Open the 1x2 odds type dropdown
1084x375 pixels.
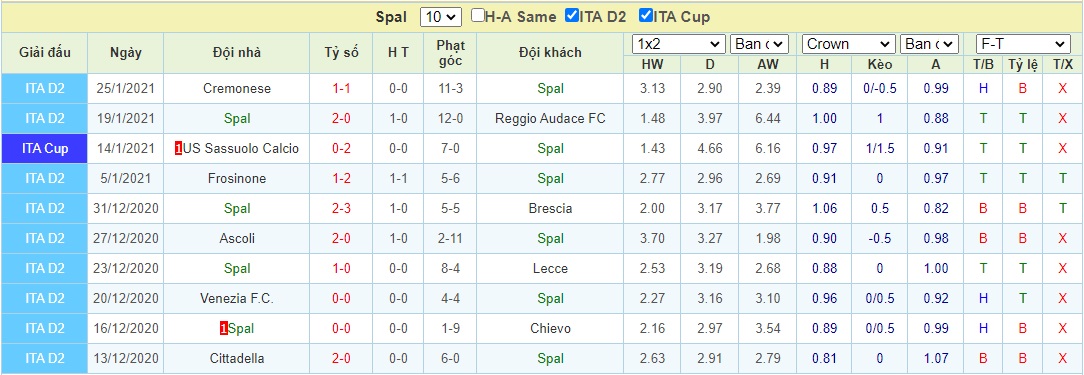[679, 44]
